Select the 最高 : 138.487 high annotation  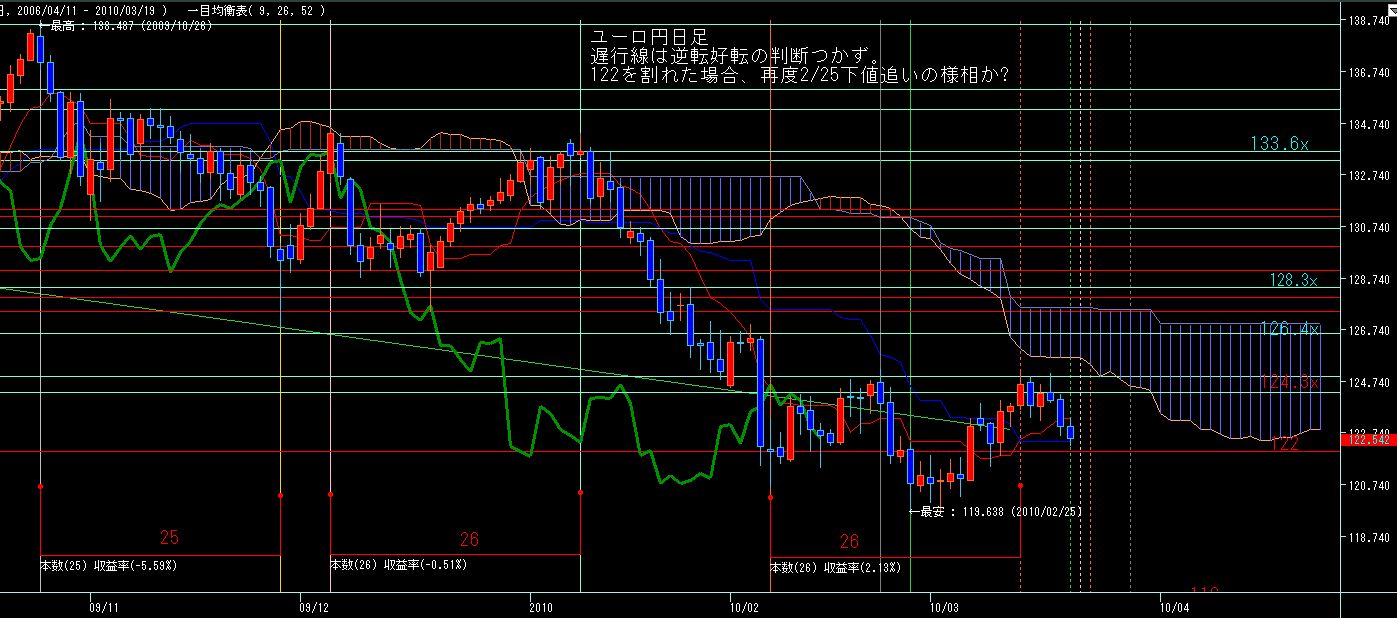tap(125, 26)
